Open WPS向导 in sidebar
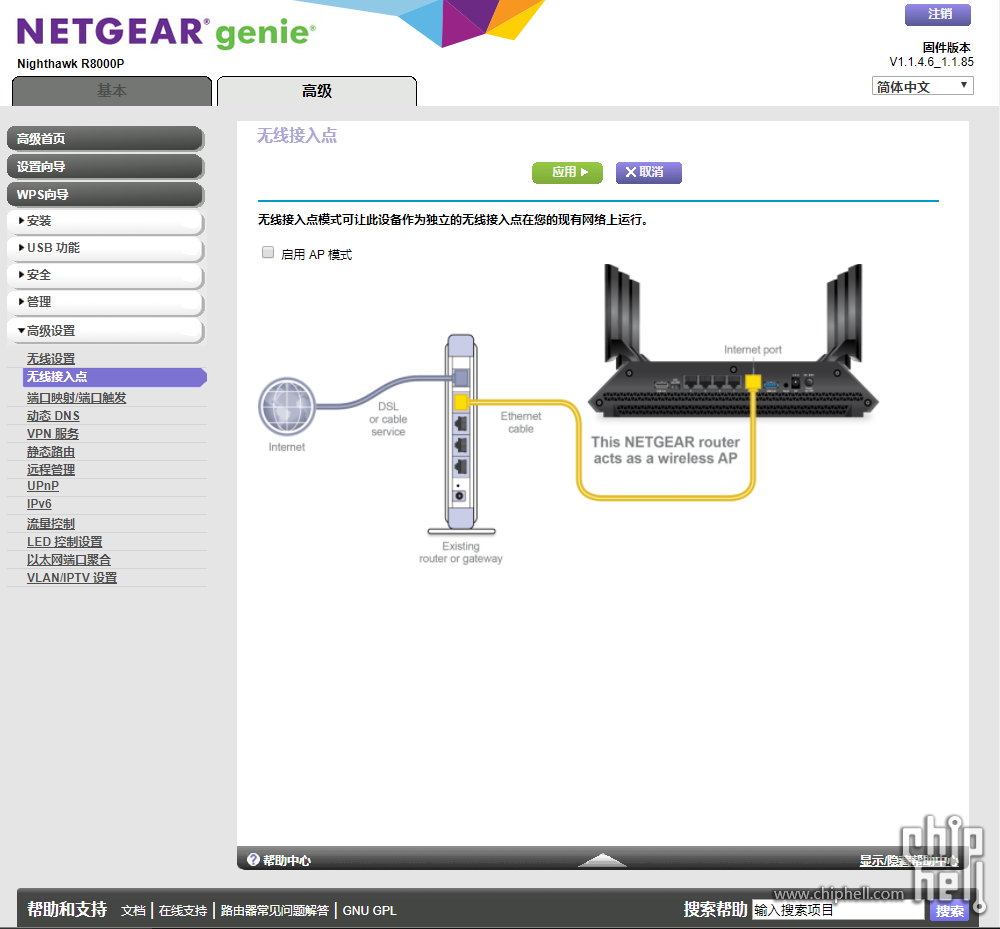Viewport: 1000px width, 929px height. 106,194
